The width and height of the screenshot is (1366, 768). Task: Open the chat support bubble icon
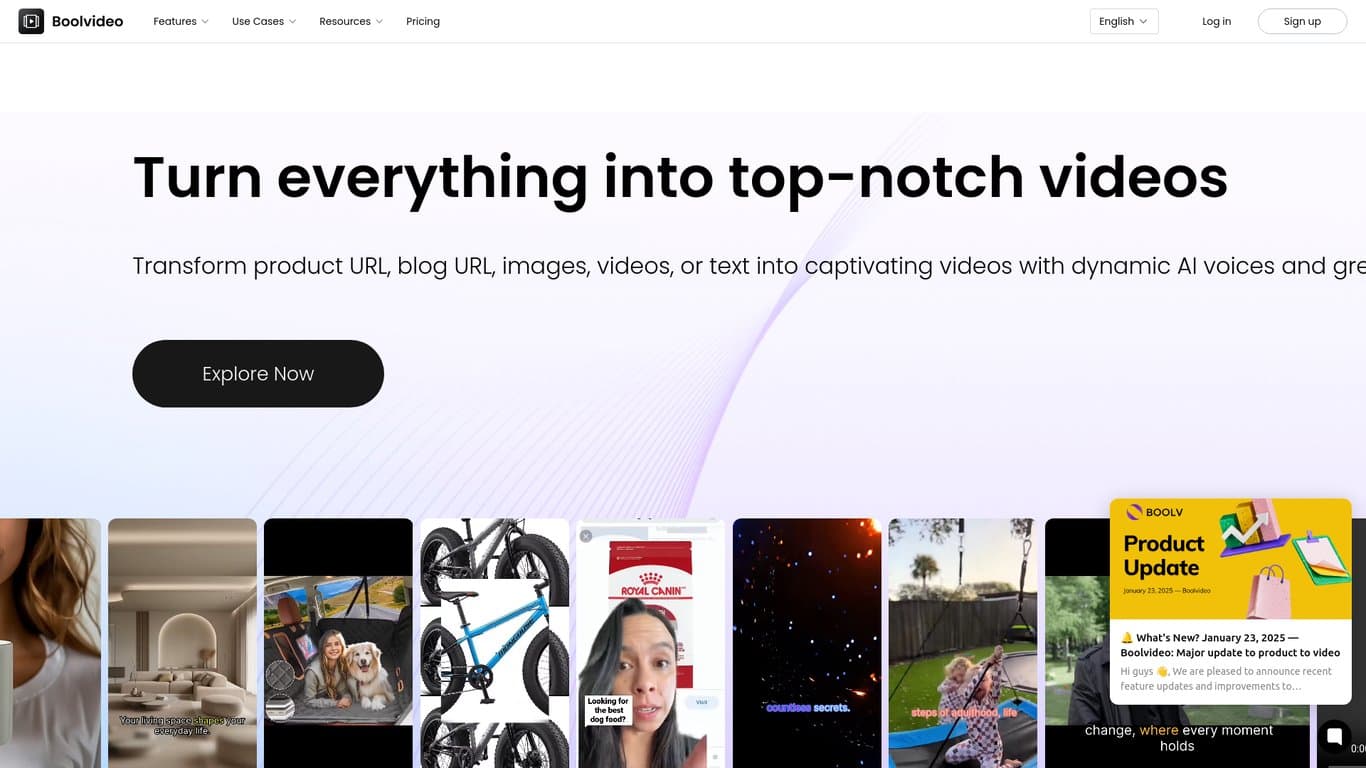click(x=1334, y=737)
